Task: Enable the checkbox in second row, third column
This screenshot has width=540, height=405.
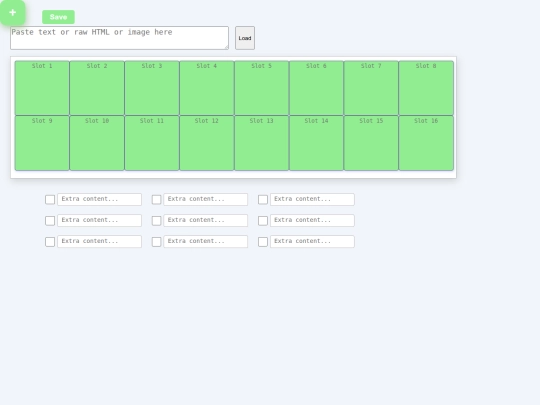Action: tap(263, 221)
